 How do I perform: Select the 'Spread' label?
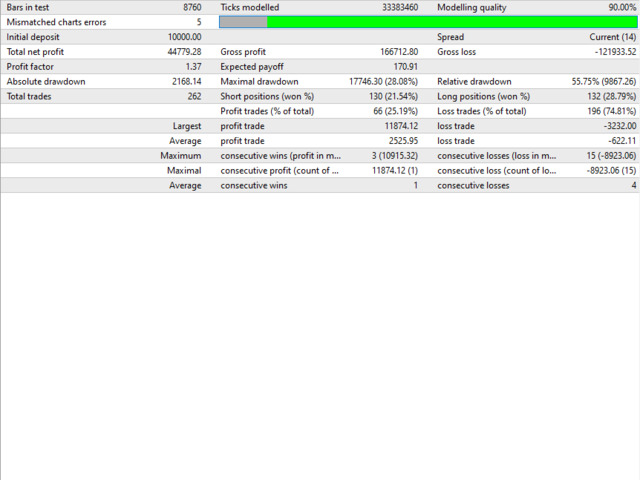(x=451, y=37)
